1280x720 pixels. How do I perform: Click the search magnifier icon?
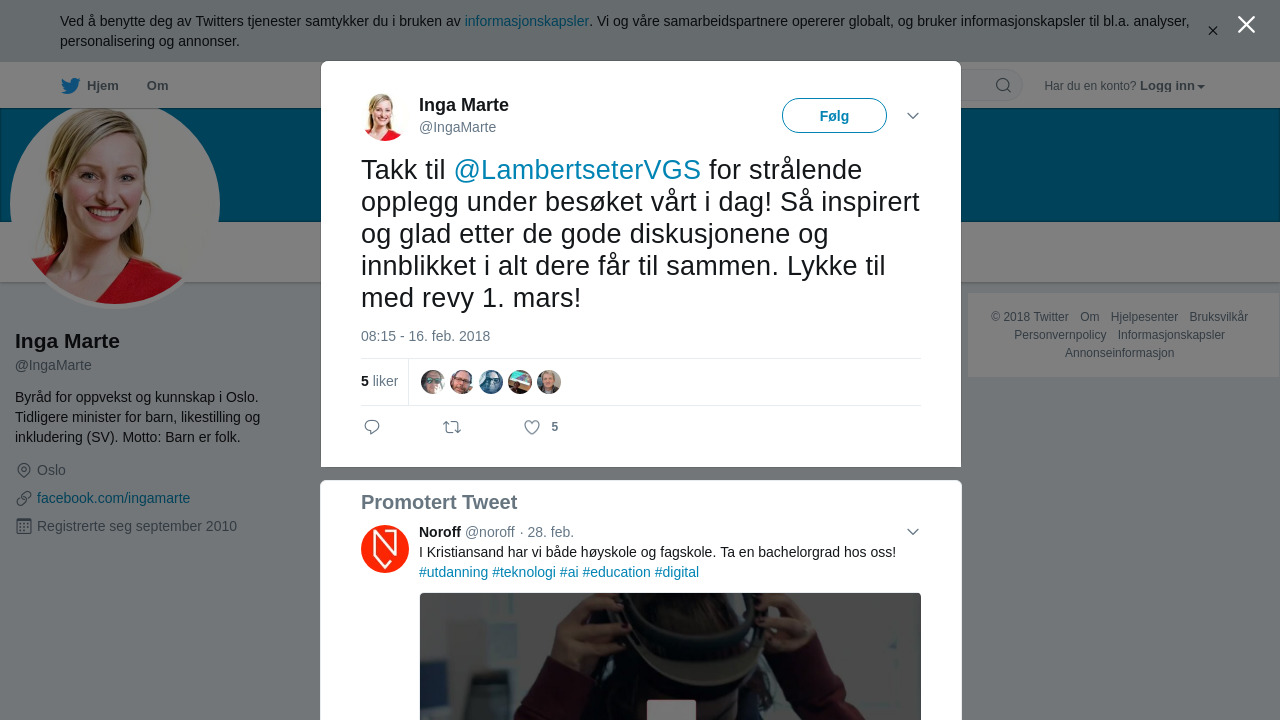[1003, 86]
